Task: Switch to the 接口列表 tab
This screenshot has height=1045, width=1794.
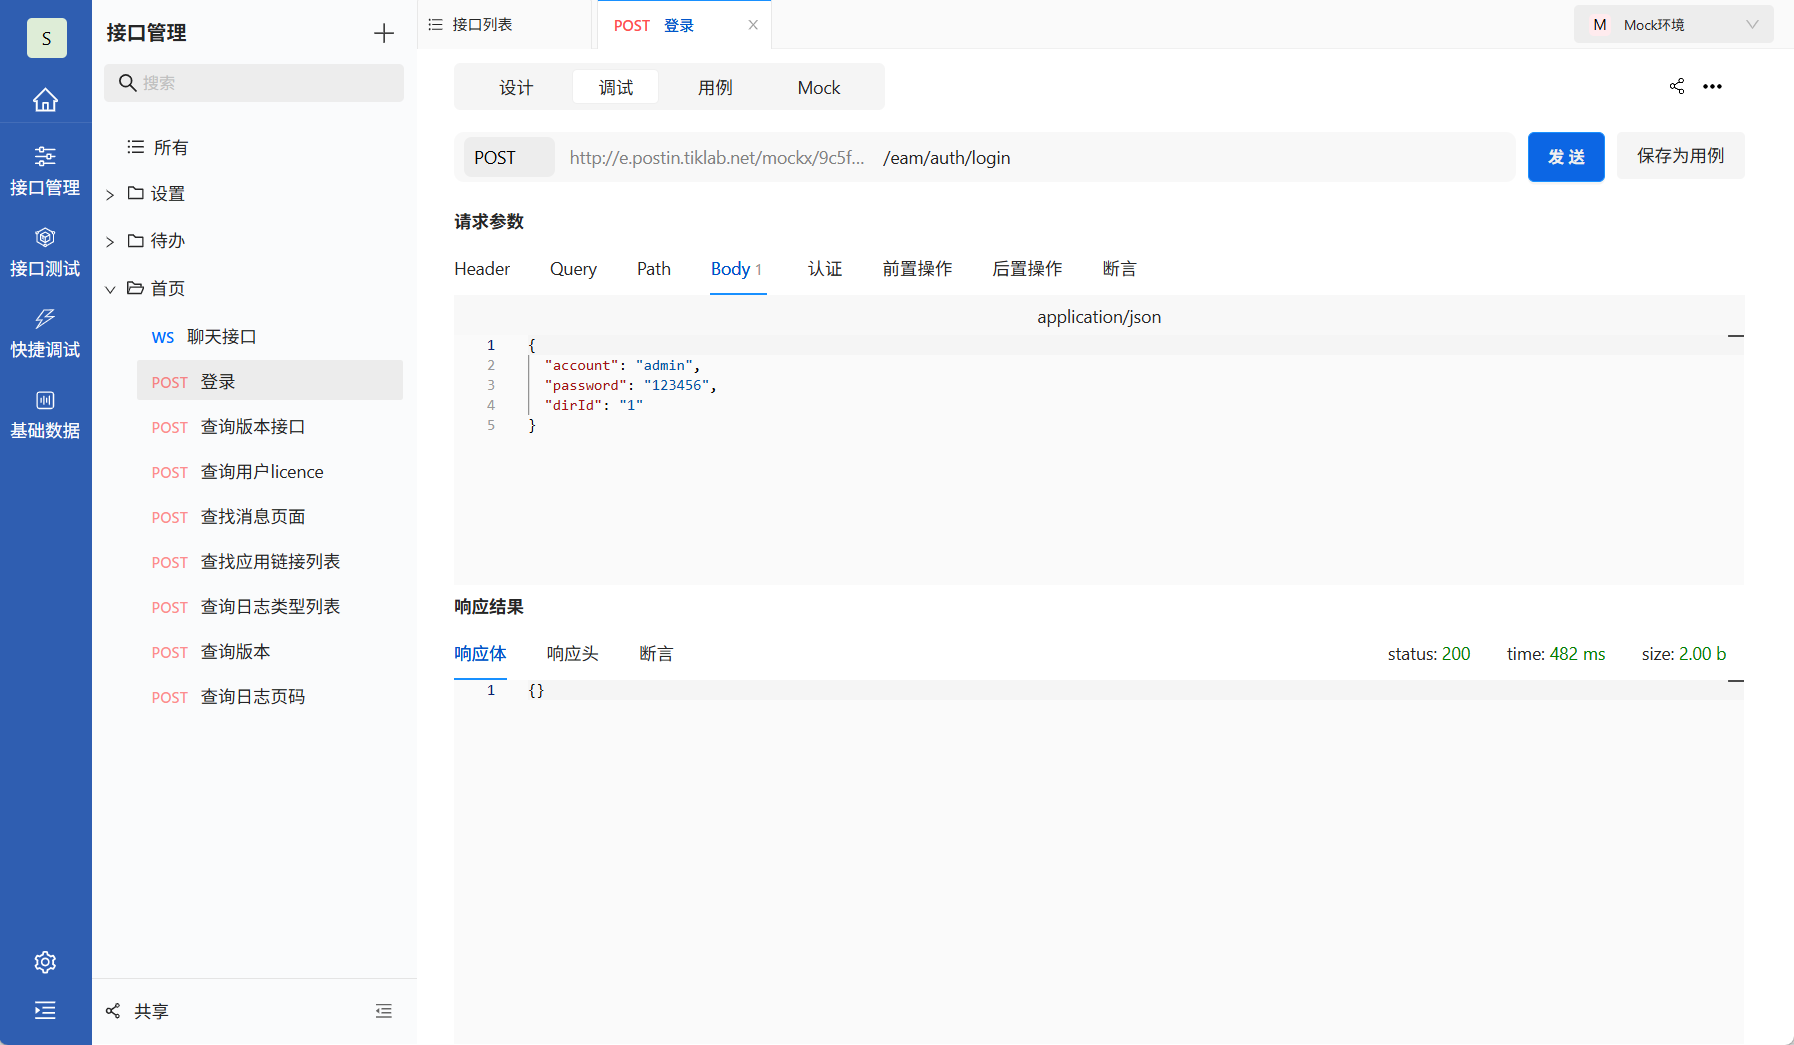Action: click(x=471, y=24)
